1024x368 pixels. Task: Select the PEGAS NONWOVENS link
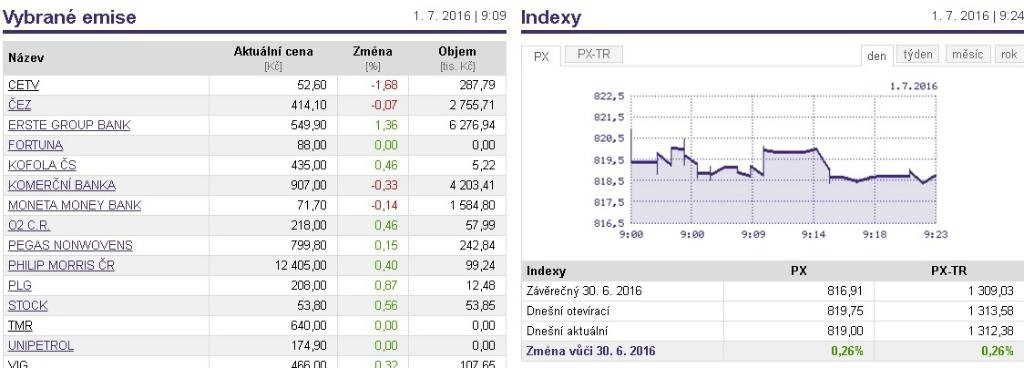click(70, 245)
